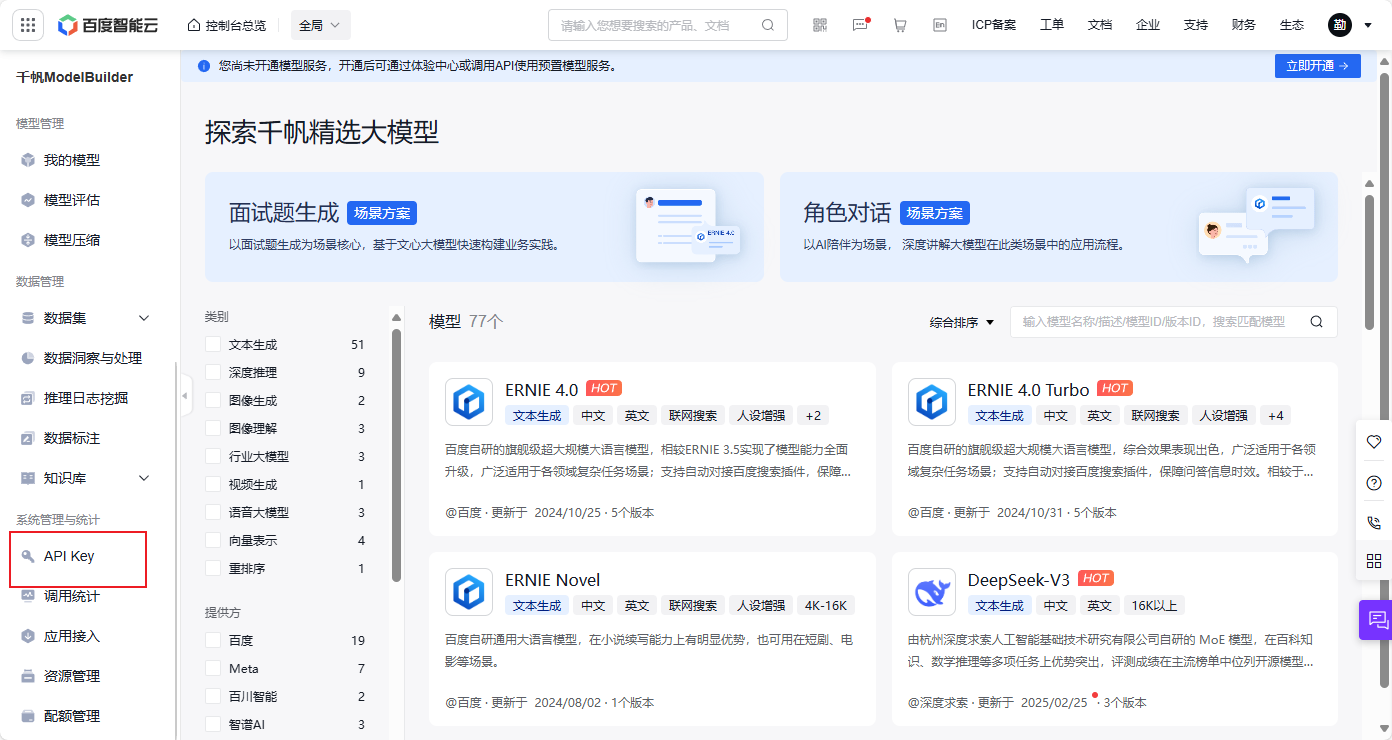Image resolution: width=1392 pixels, height=740 pixels.
Task: Expand the 知识库 sidebar chevron
Action: 143,478
